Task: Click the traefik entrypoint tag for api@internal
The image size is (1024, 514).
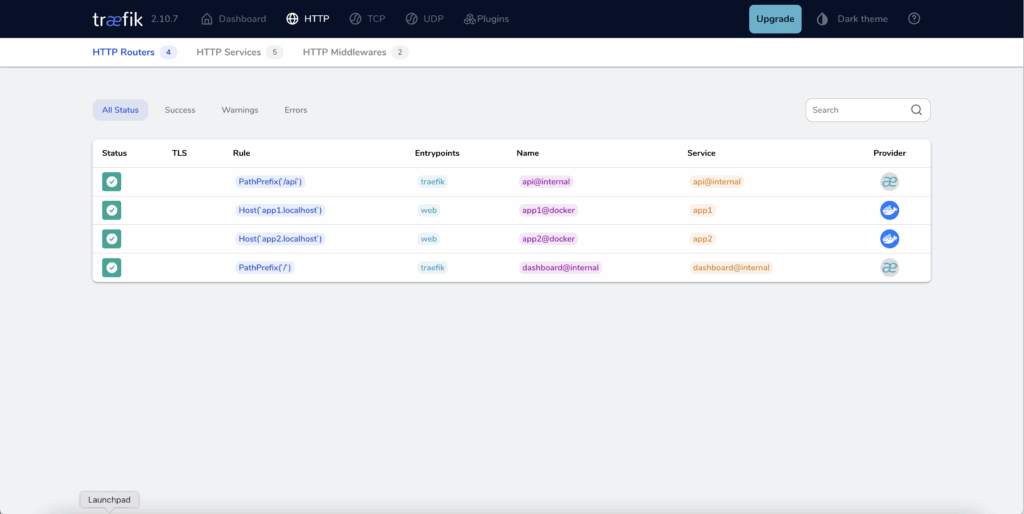Action: click(x=433, y=182)
